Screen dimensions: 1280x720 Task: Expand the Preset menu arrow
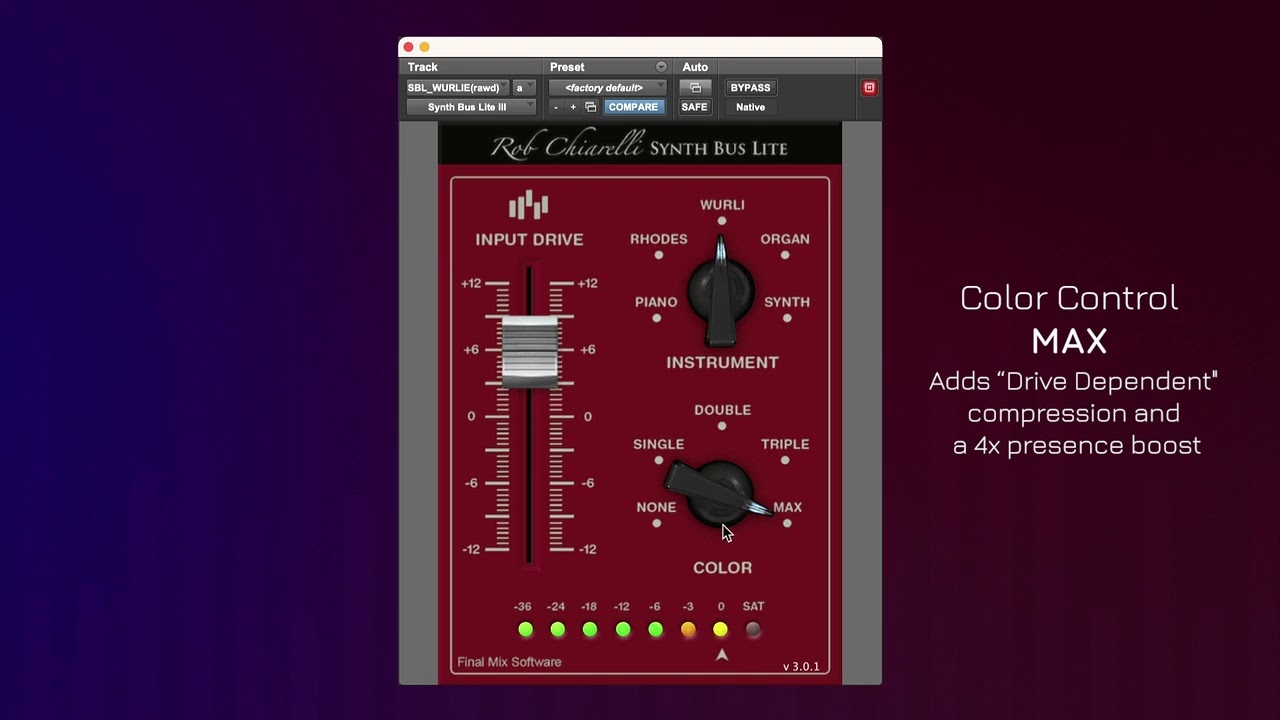click(x=661, y=67)
